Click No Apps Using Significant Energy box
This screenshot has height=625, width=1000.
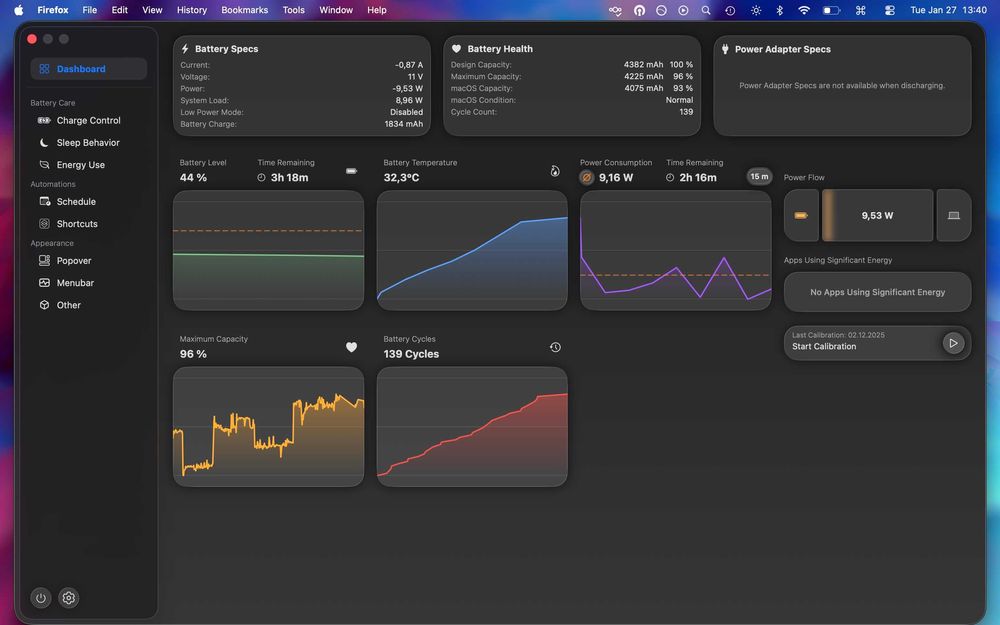click(x=878, y=292)
